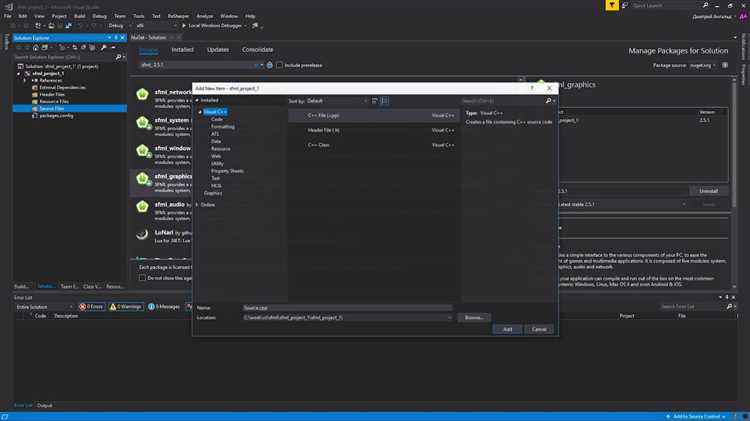This screenshot has height=421, width=750.
Task: Select Data category
Action: click(x=216, y=142)
